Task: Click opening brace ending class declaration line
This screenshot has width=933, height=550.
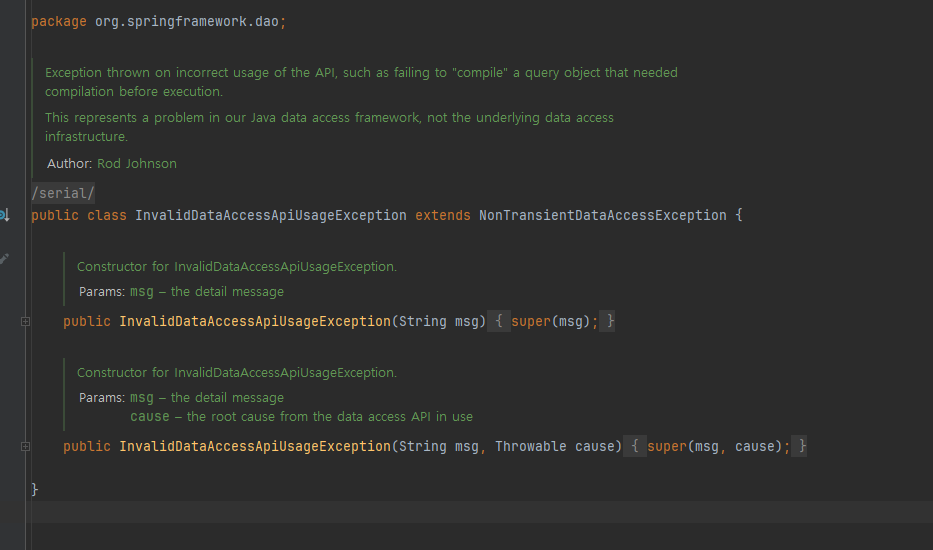Action: (x=739, y=215)
